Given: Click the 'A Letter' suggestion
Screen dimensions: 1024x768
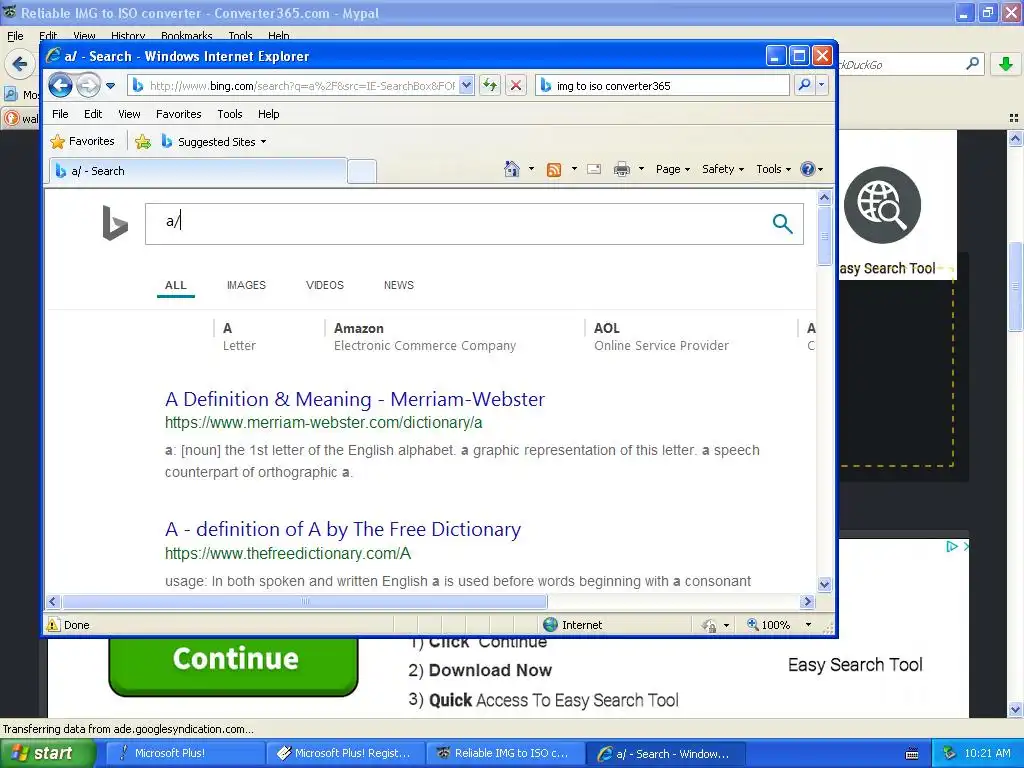Looking at the screenshot, I should 239,336.
